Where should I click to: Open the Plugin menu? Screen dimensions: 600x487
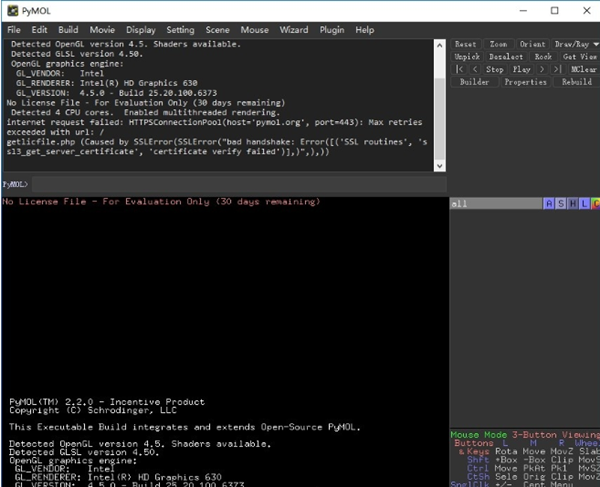pyautogui.click(x=332, y=30)
